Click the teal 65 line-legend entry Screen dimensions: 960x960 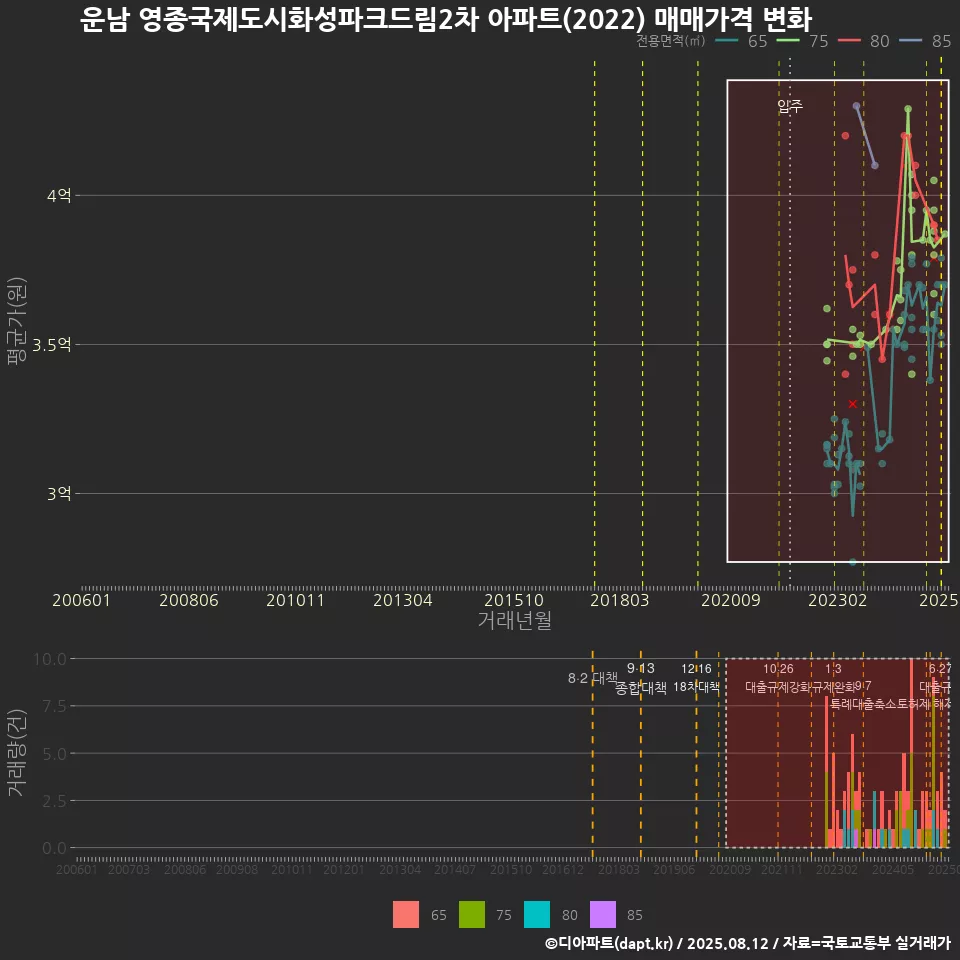click(741, 41)
